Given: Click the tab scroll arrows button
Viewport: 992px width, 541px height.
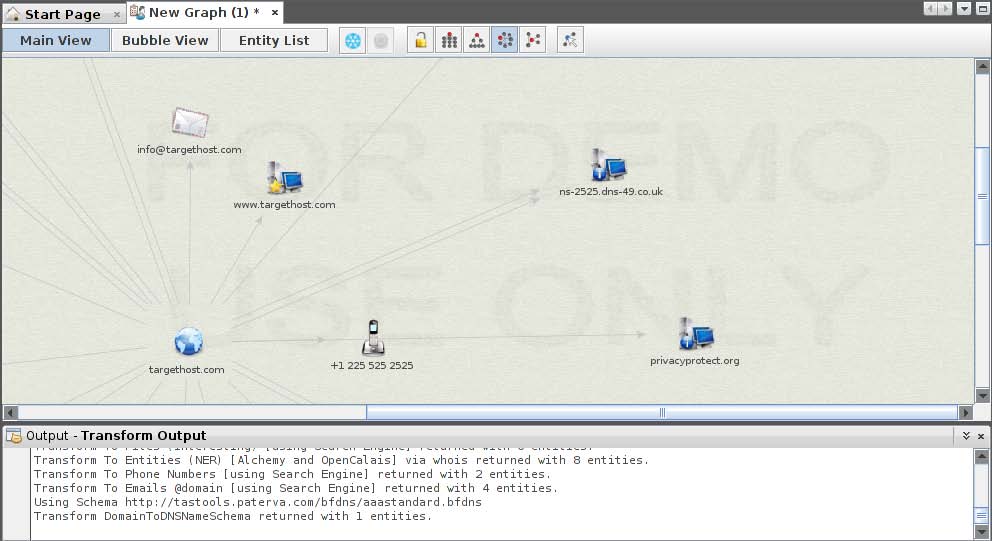Looking at the screenshot, I should click(x=939, y=9).
